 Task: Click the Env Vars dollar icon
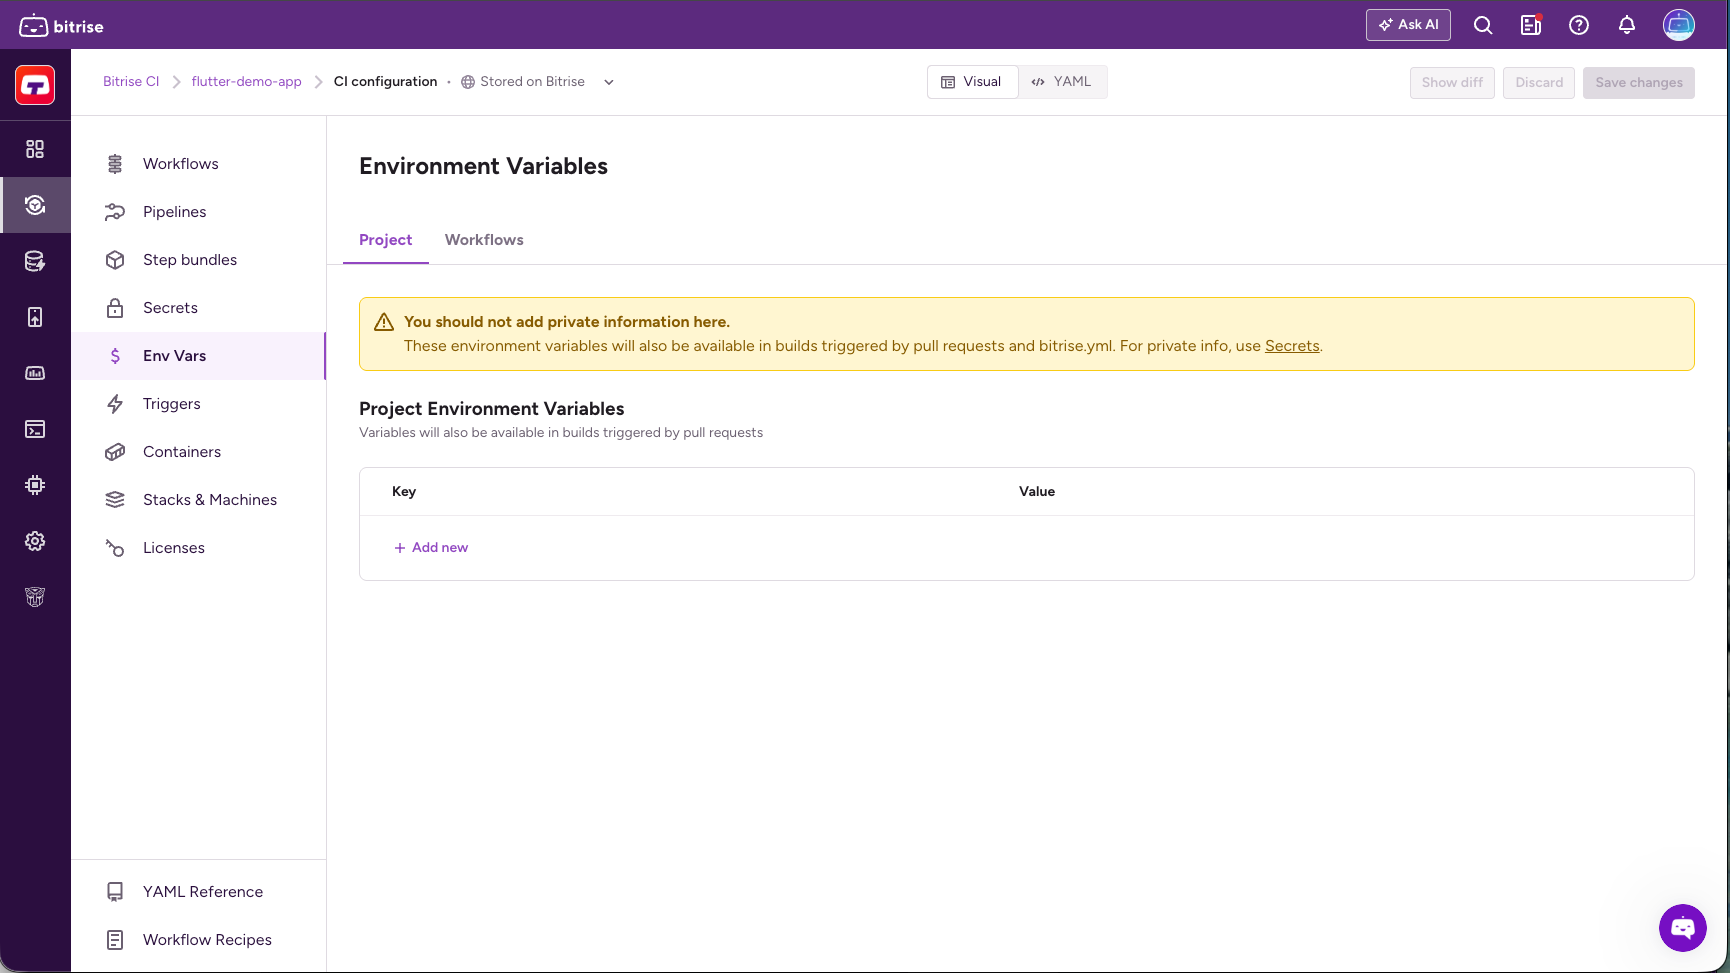coord(115,356)
